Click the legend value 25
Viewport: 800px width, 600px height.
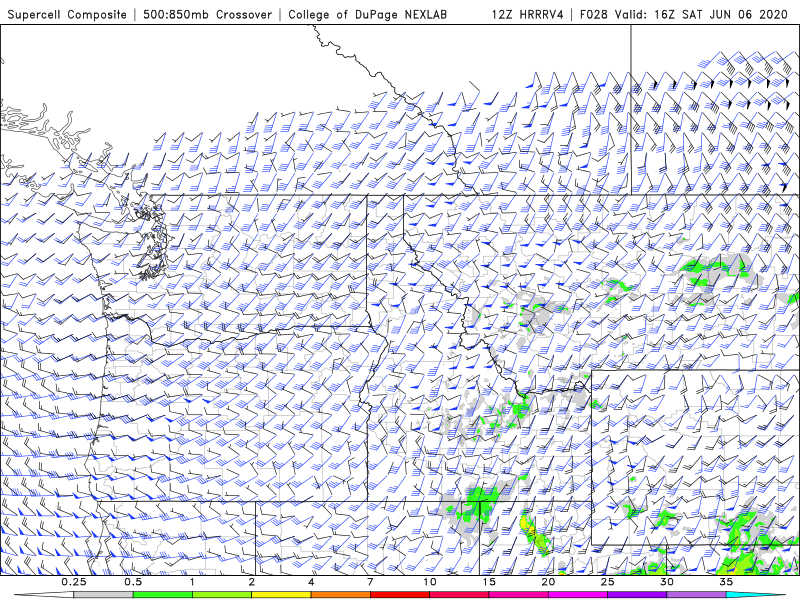coord(607,582)
